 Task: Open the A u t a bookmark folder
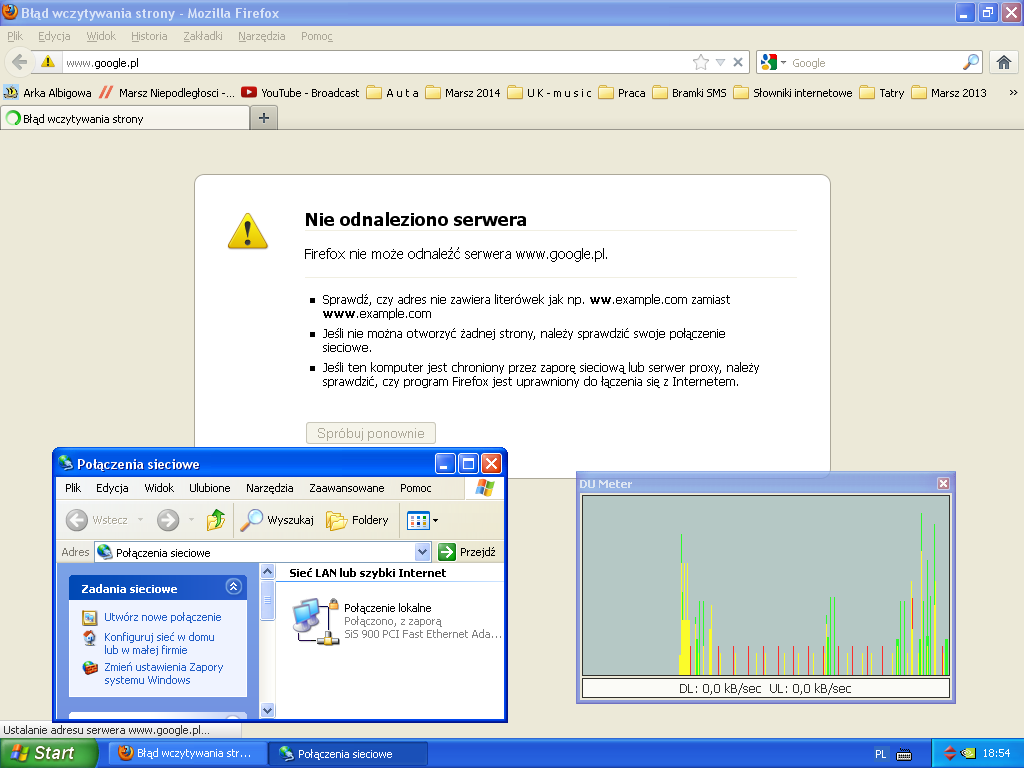pyautogui.click(x=392, y=93)
